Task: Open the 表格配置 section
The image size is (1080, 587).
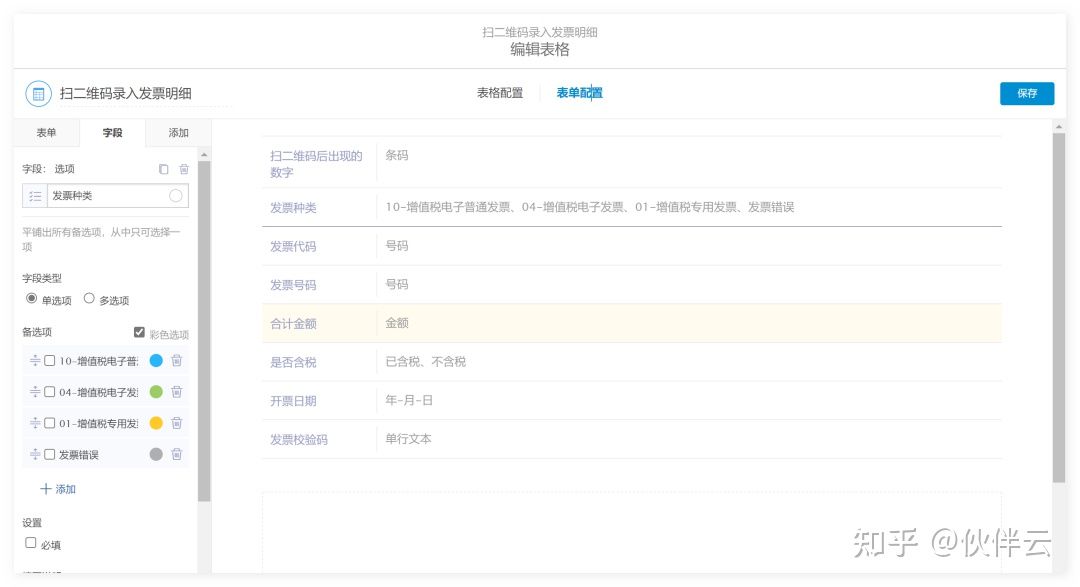Action: pyautogui.click(x=499, y=93)
